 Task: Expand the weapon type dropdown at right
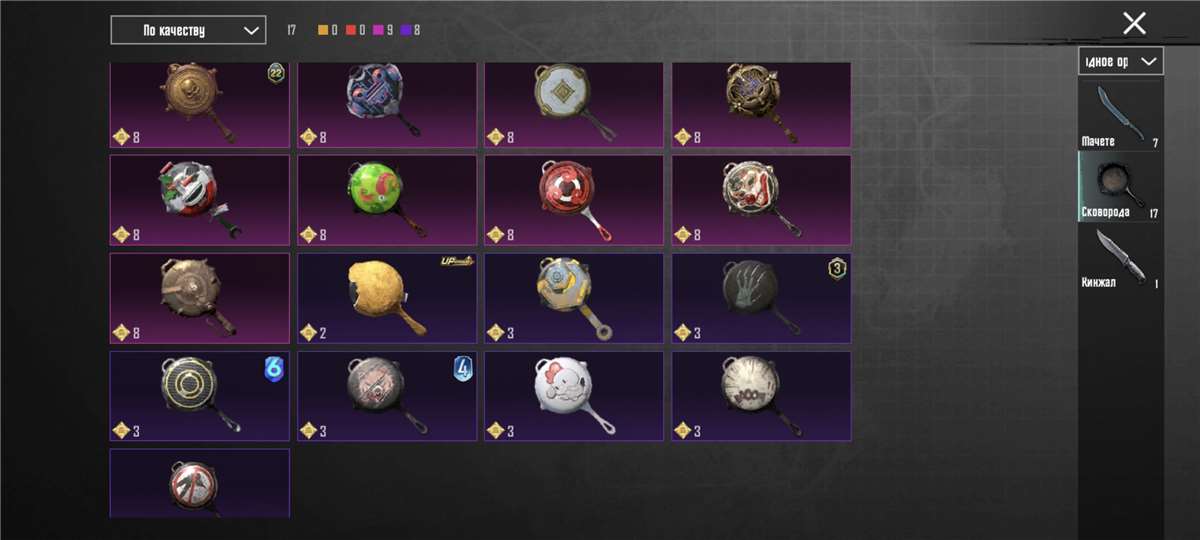click(1121, 61)
